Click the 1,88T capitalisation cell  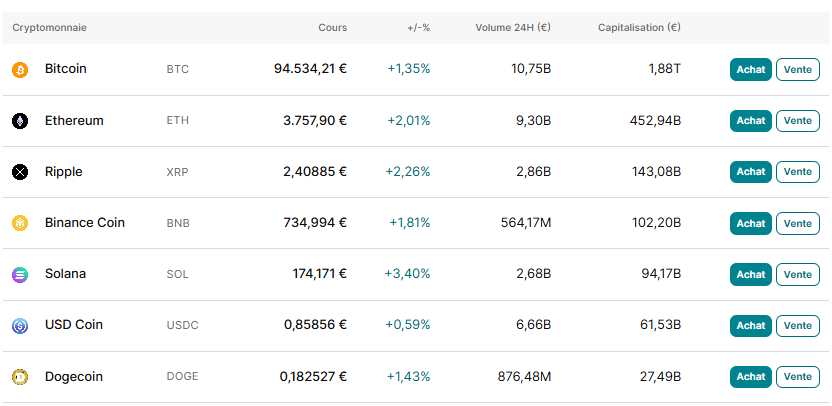[665, 69]
